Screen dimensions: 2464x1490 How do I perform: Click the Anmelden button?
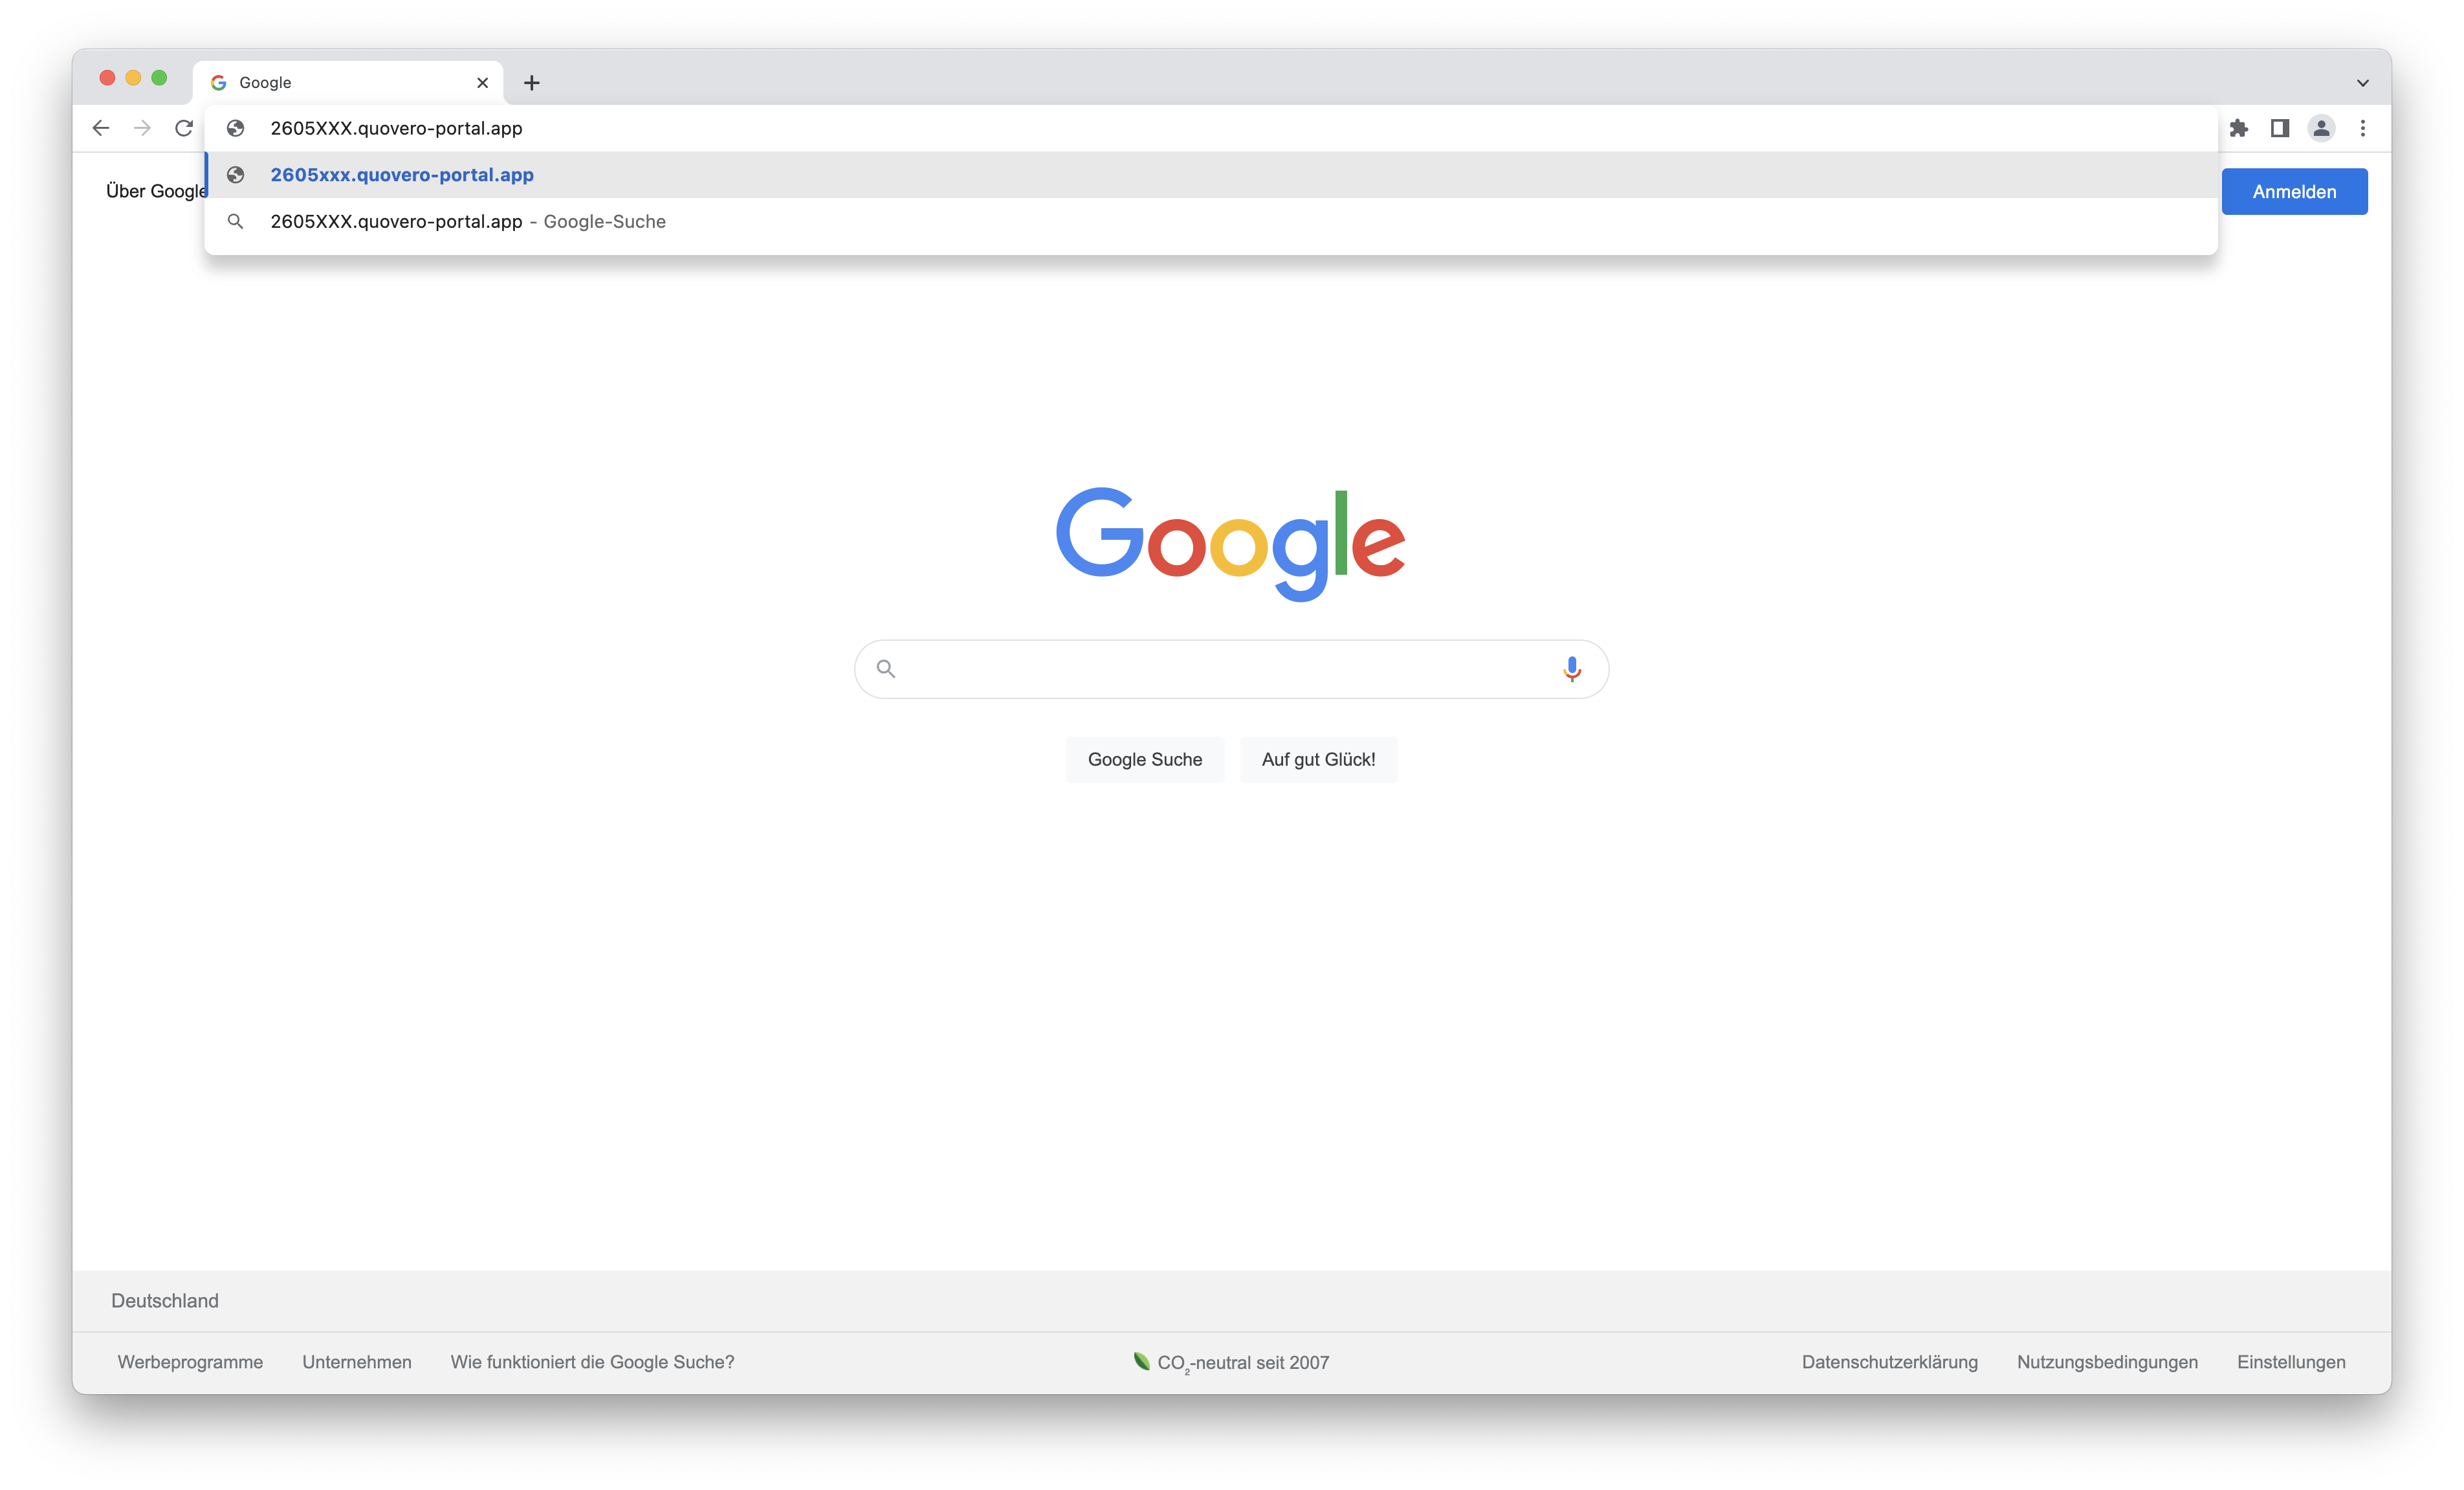coord(2294,192)
